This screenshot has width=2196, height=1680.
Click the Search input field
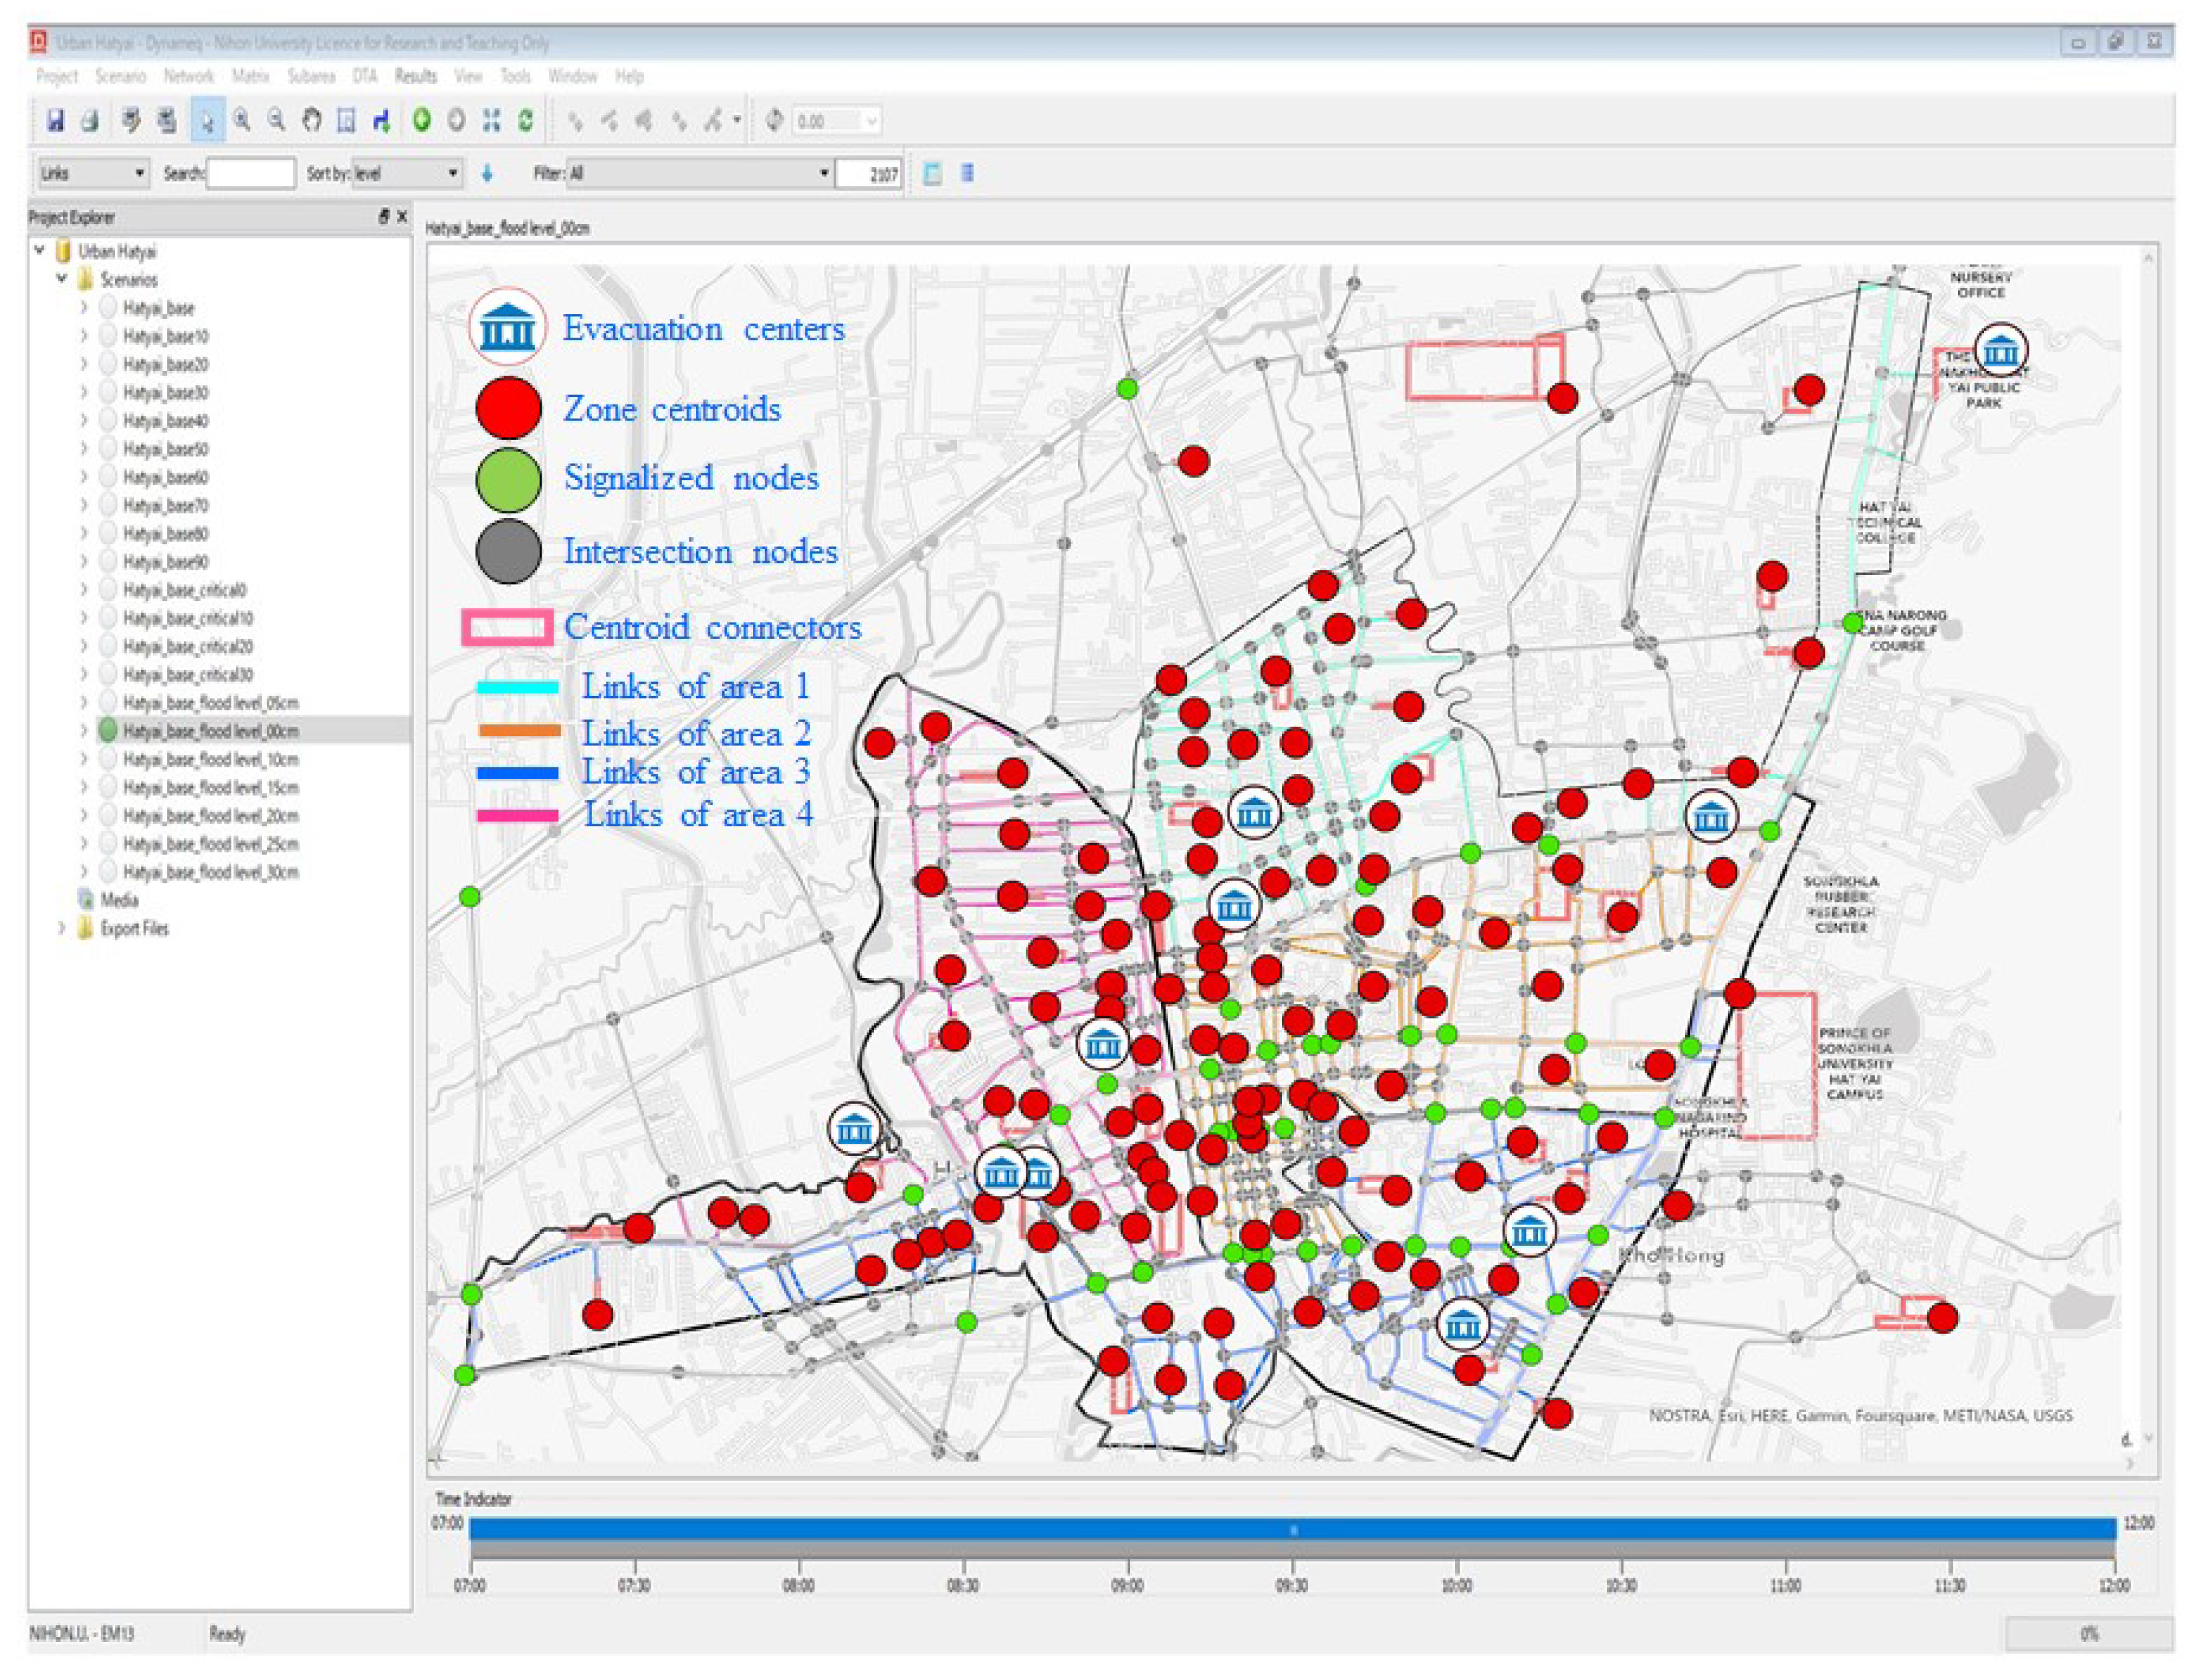coord(250,174)
